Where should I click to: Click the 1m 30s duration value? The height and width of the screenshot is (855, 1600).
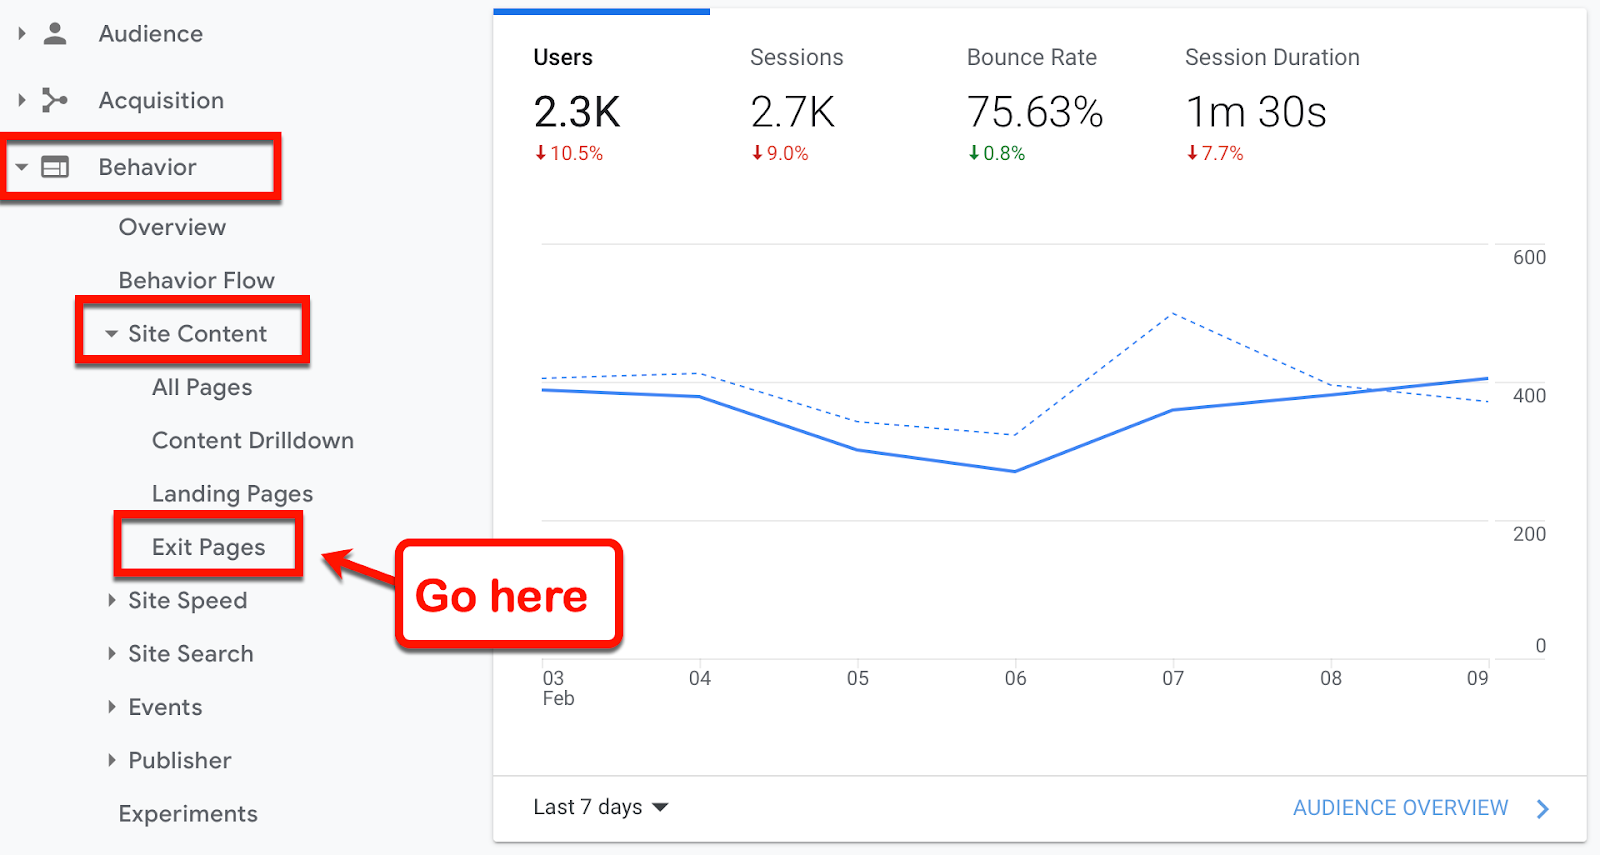tap(1256, 112)
